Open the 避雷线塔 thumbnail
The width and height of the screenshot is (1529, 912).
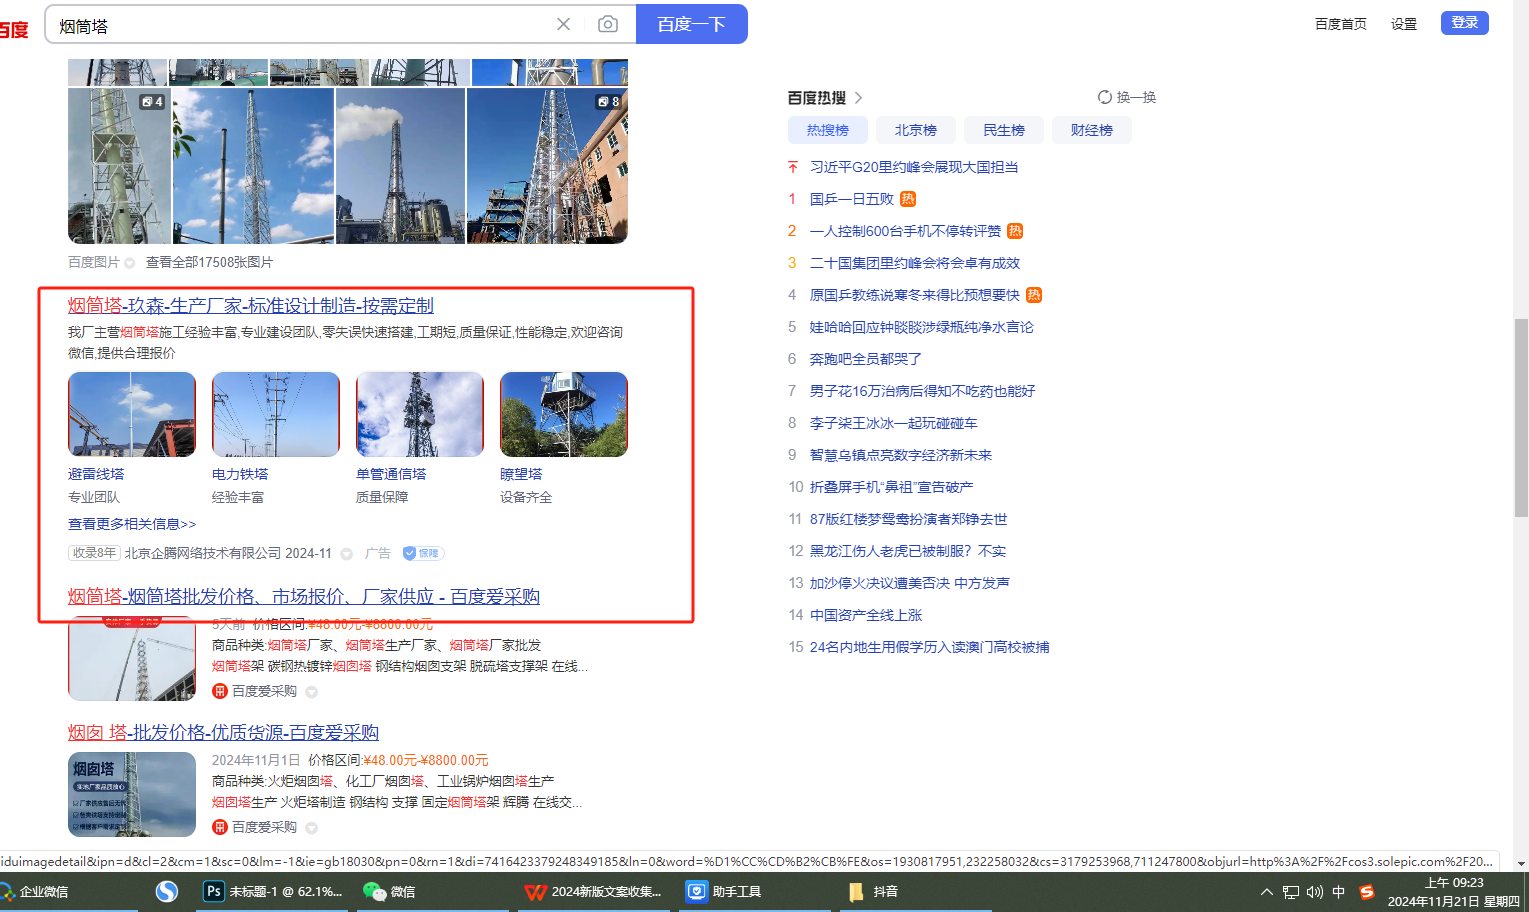pyautogui.click(x=132, y=415)
